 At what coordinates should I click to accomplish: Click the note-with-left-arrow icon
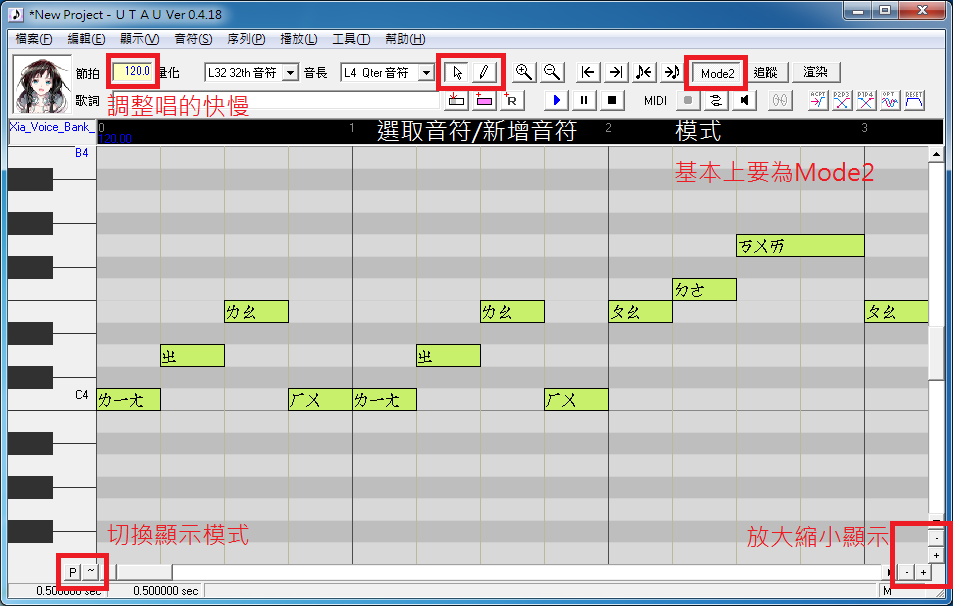point(644,72)
